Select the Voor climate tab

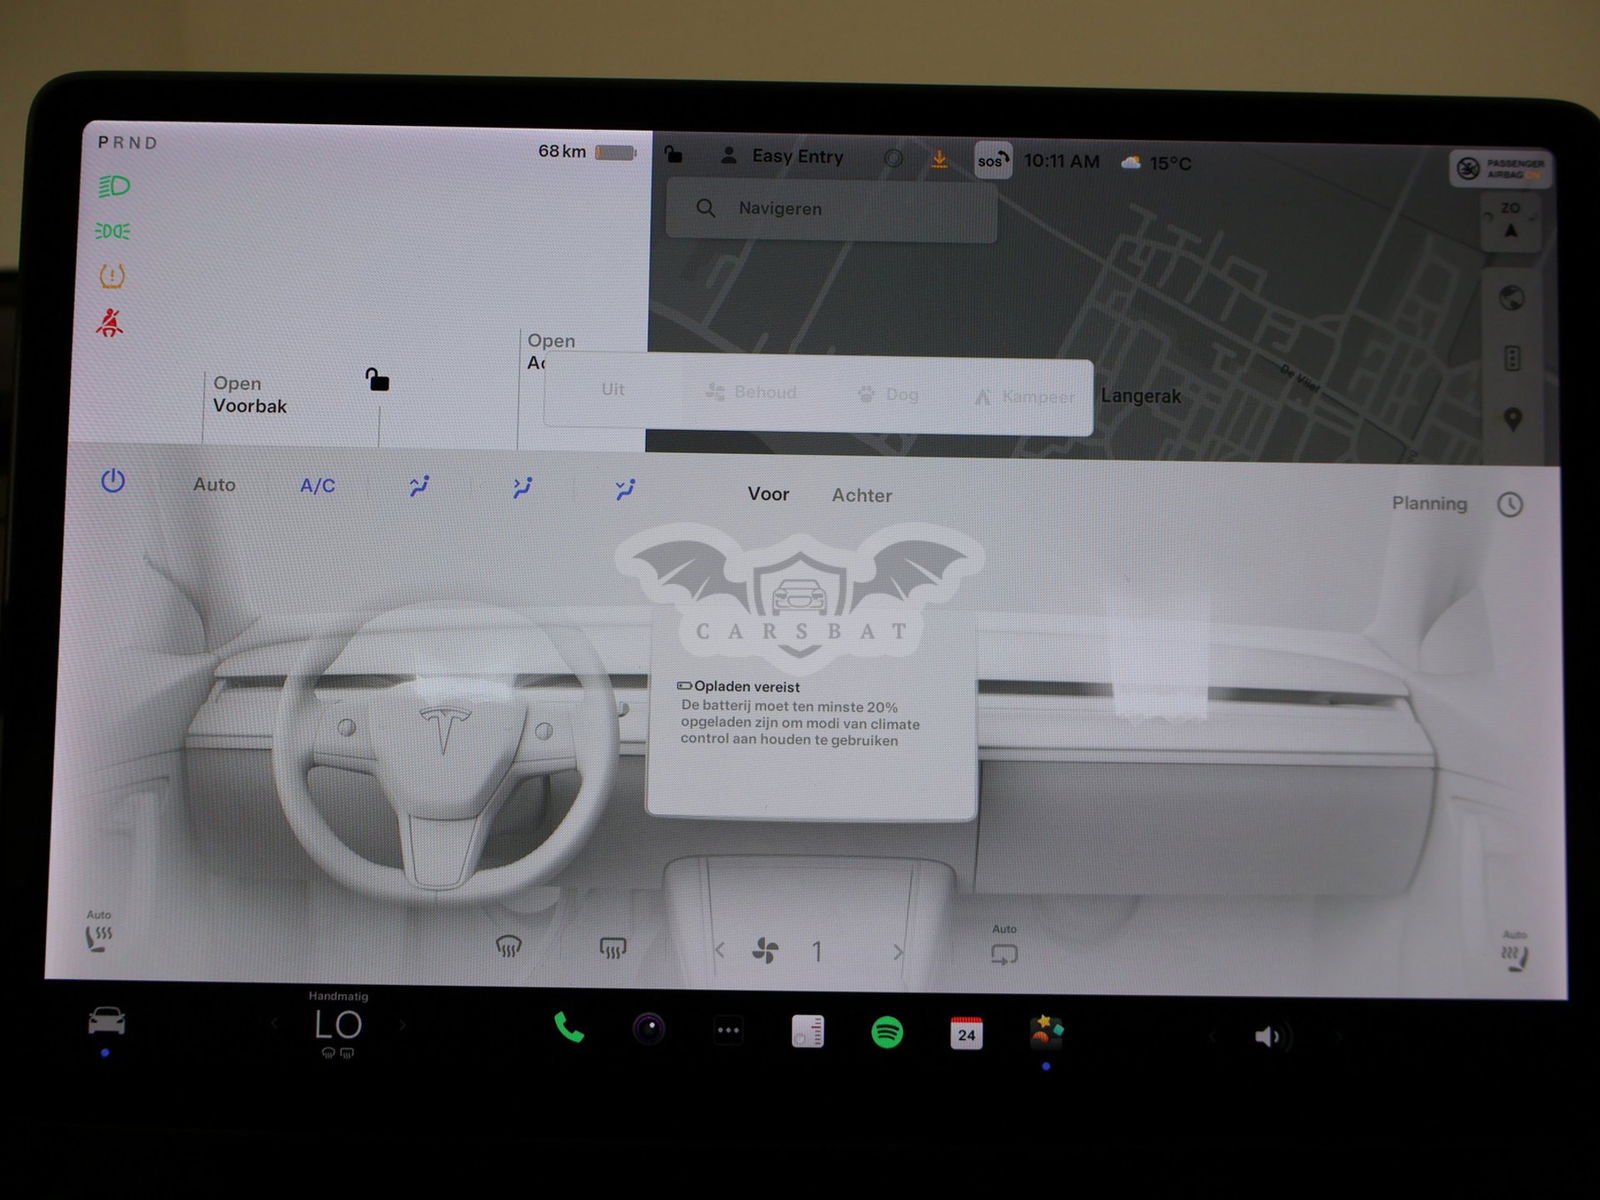coord(768,494)
